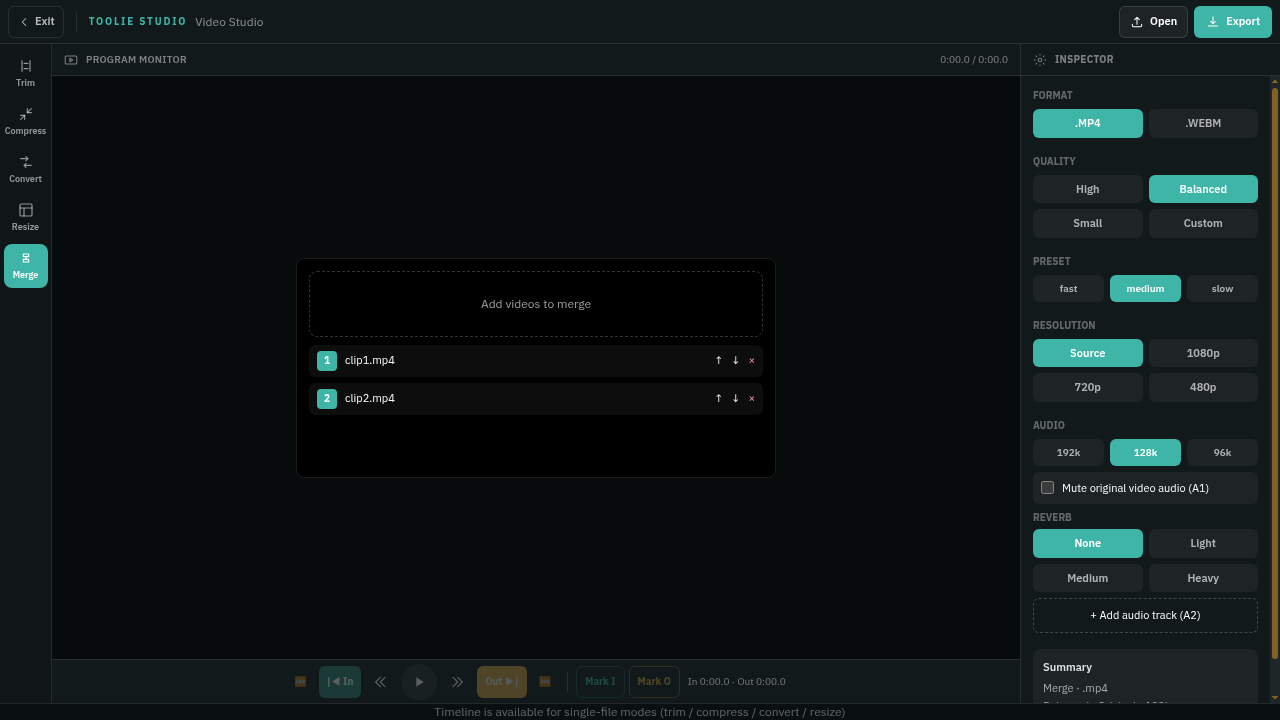
Task: Select clip1.mp4 row
Action: [x=536, y=361]
